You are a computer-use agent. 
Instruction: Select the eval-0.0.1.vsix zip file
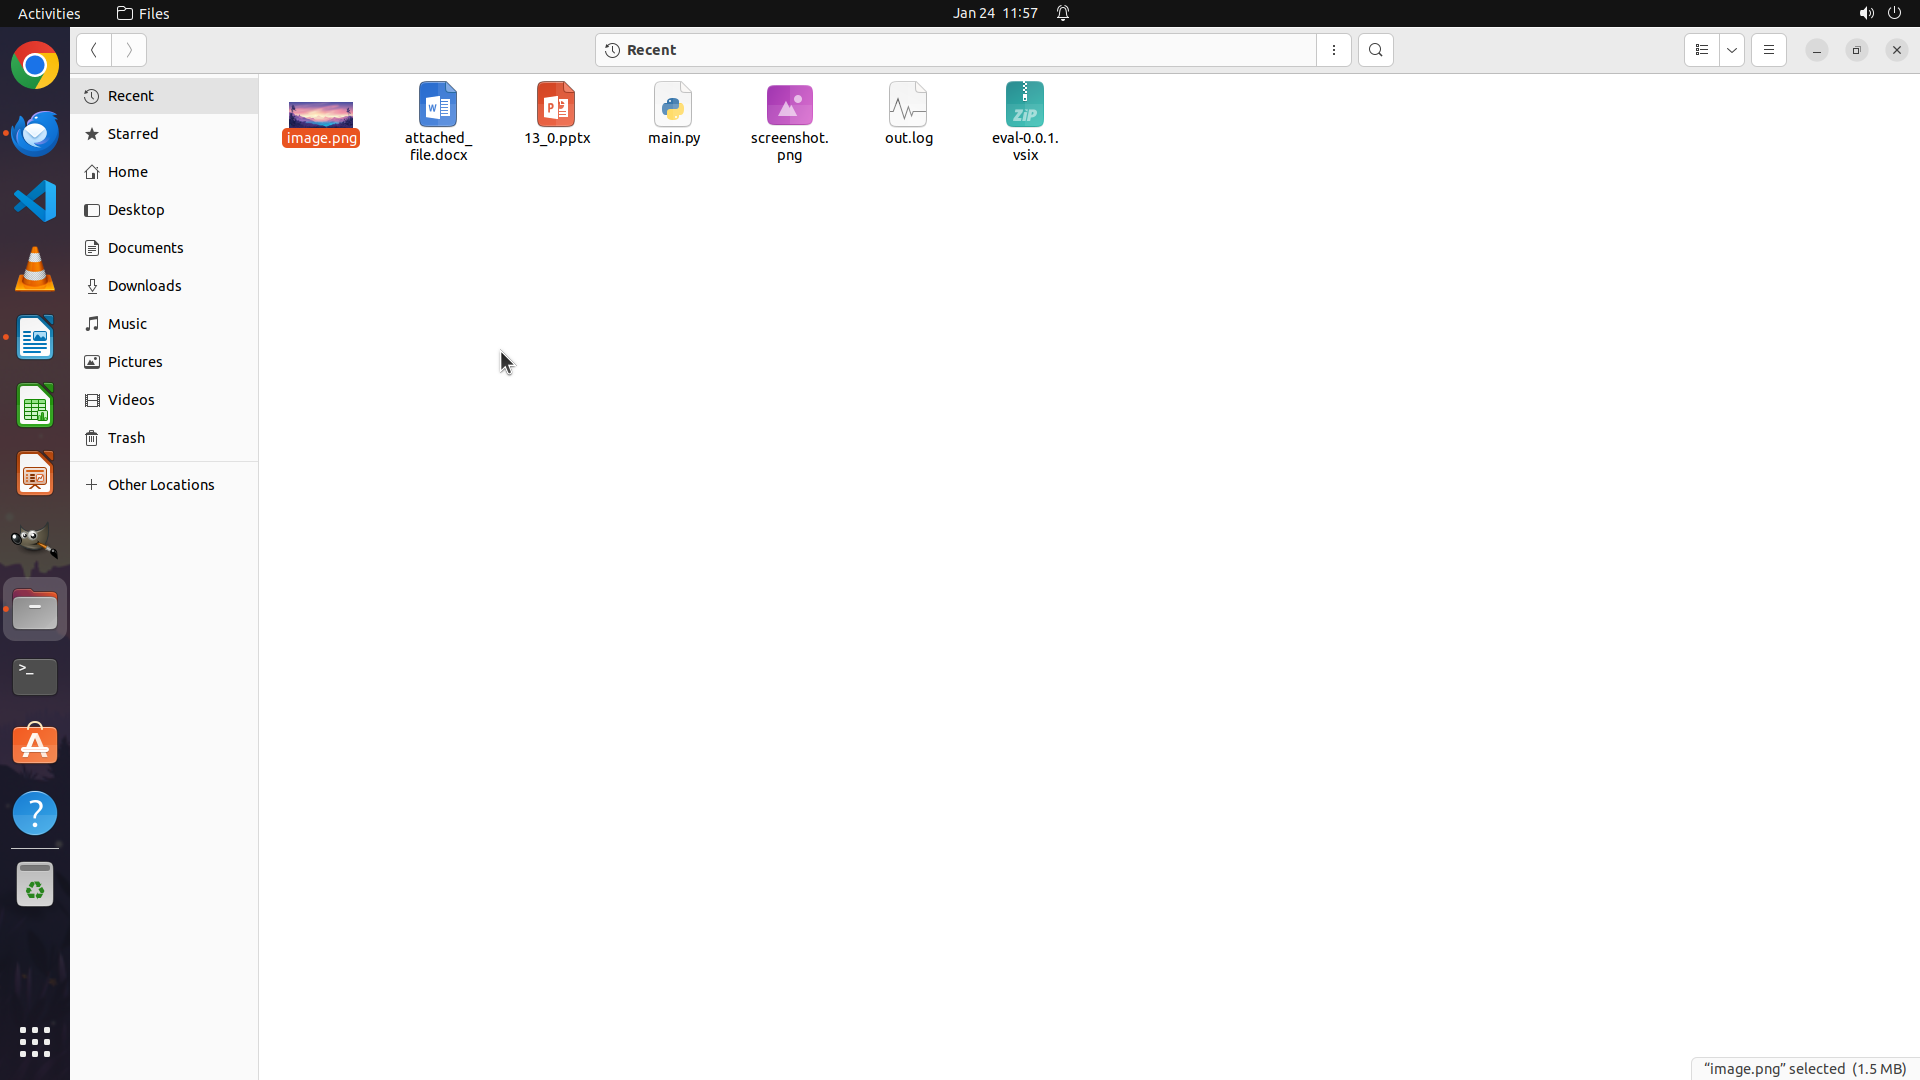[1025, 106]
